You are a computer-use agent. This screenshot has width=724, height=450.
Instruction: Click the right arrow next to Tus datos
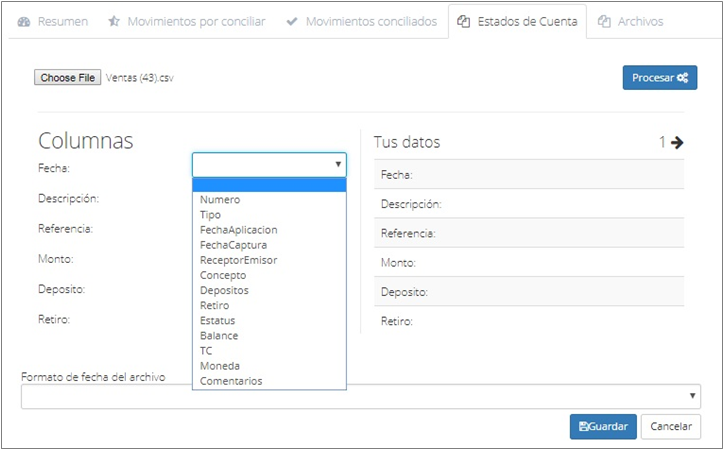[677, 142]
